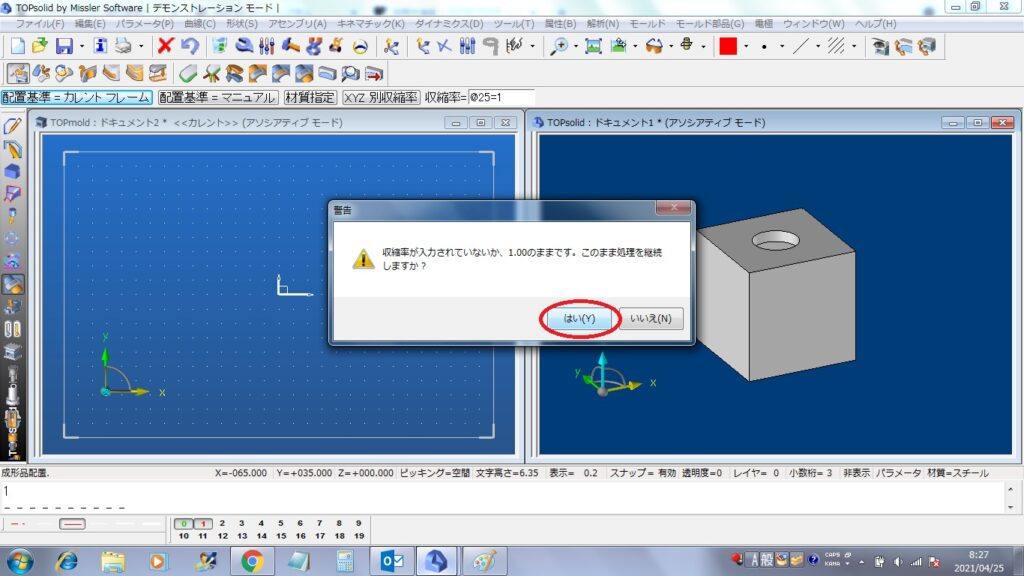Open the ファイル(F) menu

point(40,24)
